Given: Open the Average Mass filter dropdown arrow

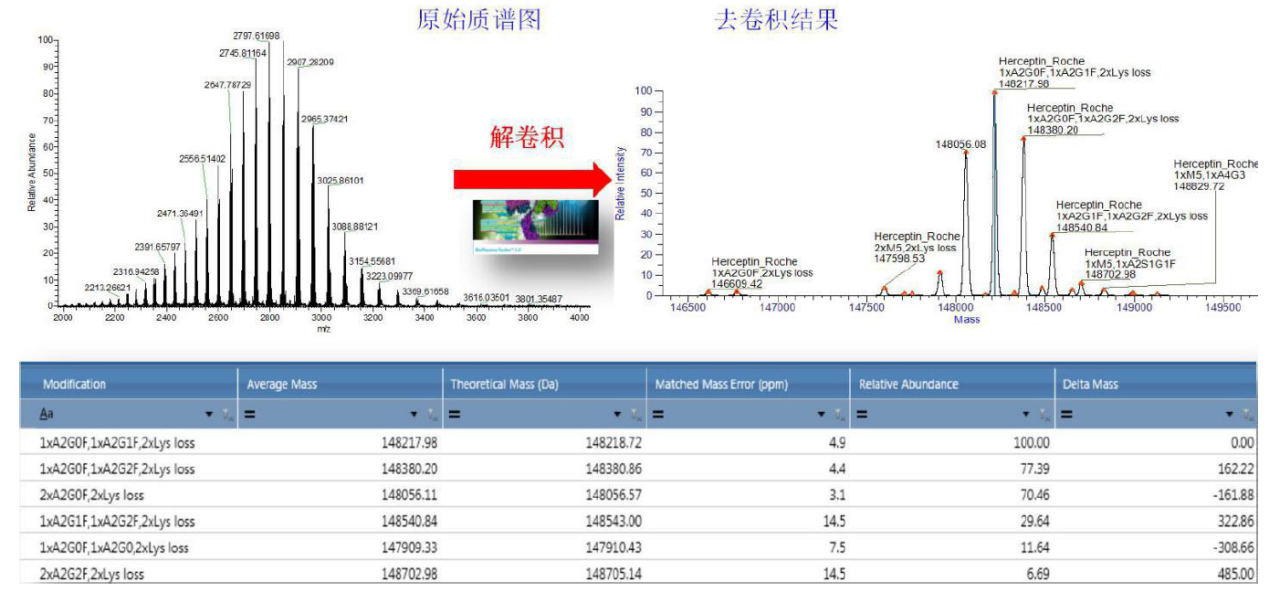Looking at the screenshot, I should click(x=414, y=414).
